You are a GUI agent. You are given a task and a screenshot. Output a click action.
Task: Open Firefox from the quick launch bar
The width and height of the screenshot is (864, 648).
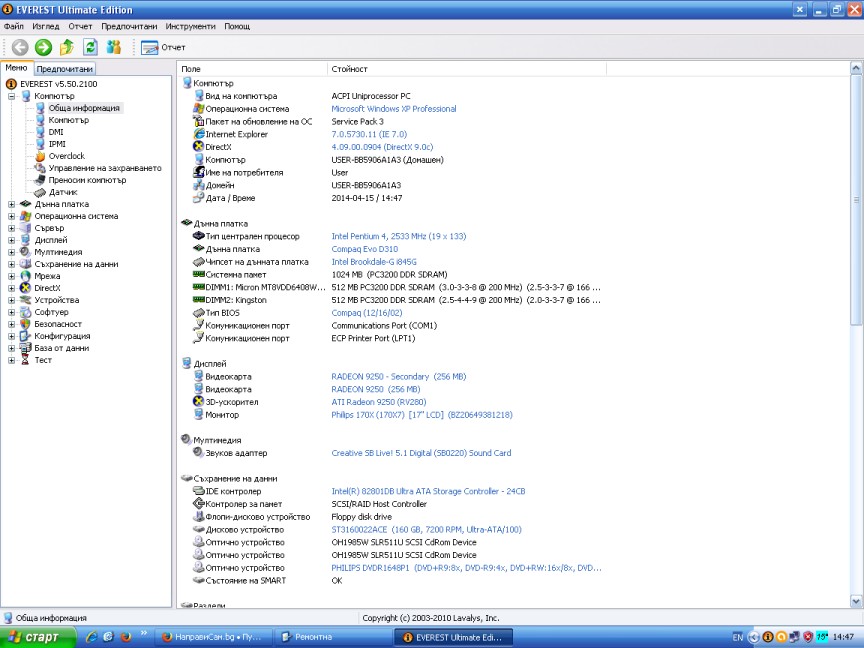pos(126,636)
